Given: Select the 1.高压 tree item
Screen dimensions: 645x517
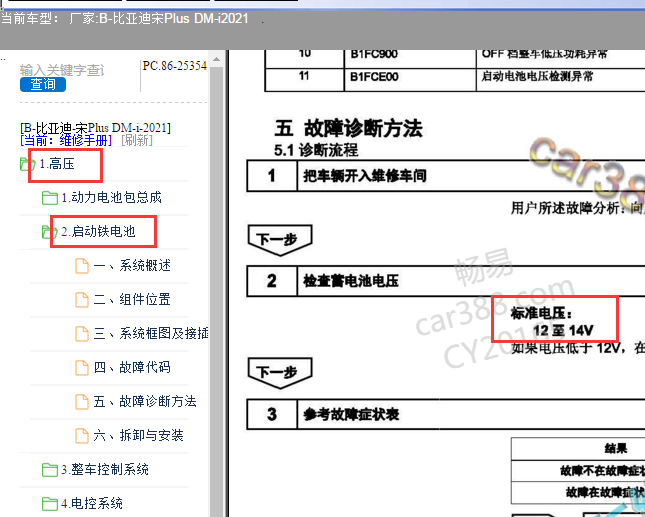Looking at the screenshot, I should 57,164.
